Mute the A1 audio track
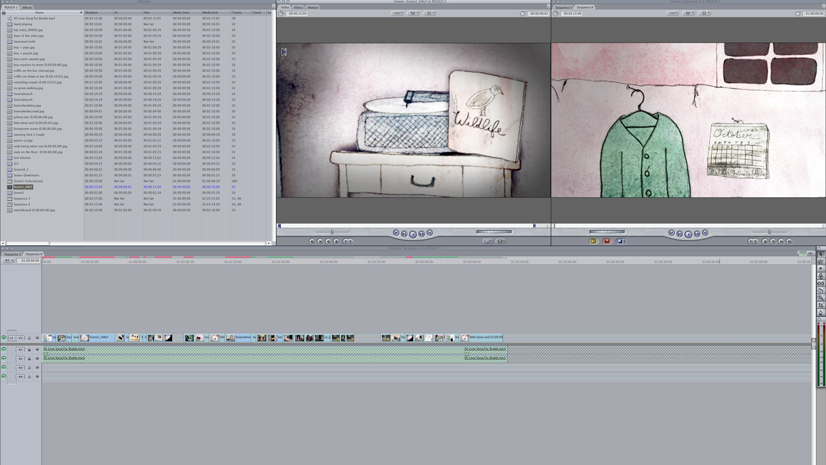Screen dimensions: 826x465 tap(4, 350)
